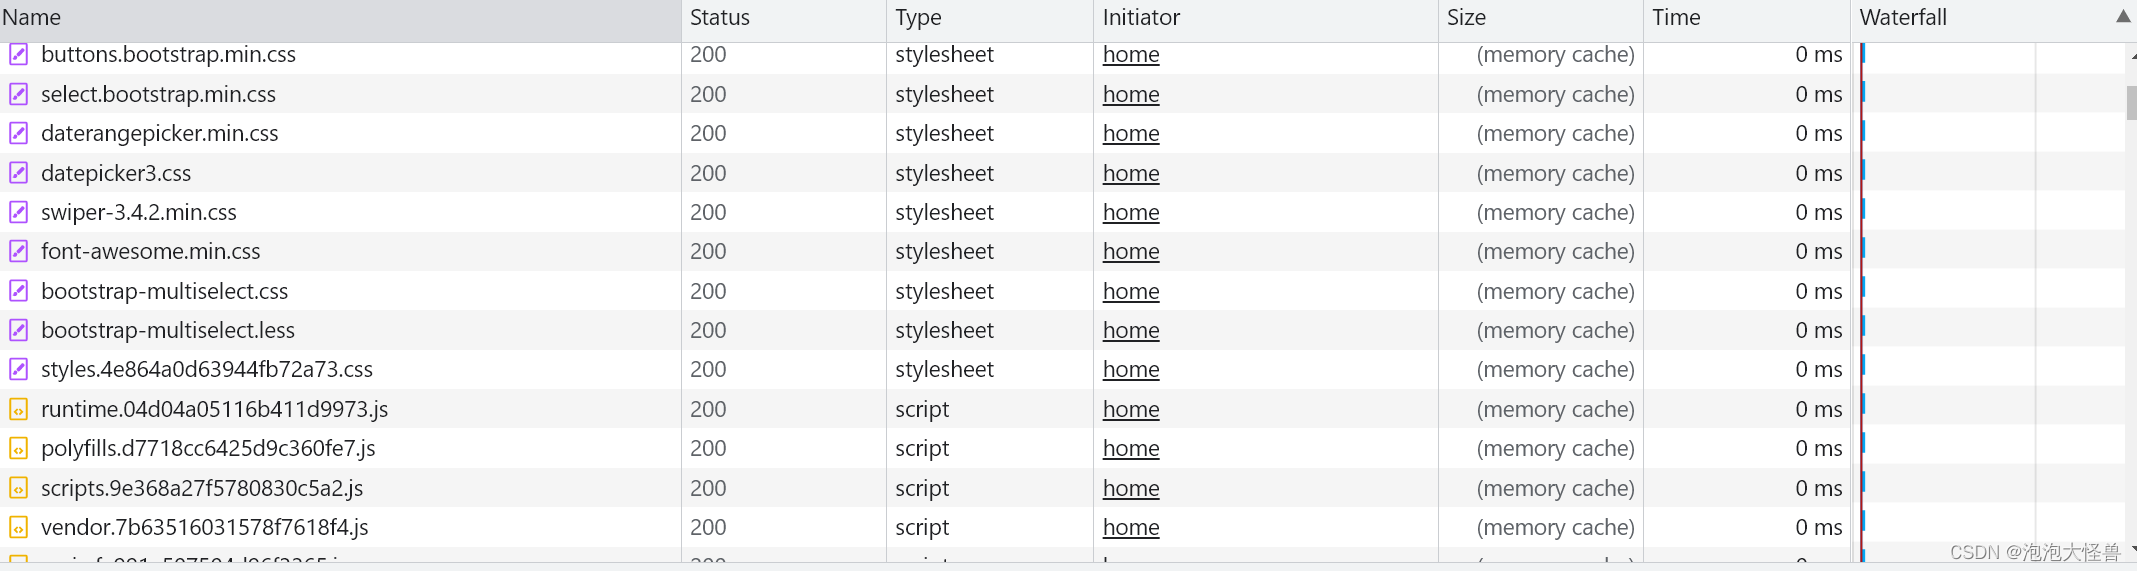The width and height of the screenshot is (2137, 571).
Task: Click script icon beside runtime.04d04a05116b411d9973.js
Action: pyautogui.click(x=18, y=409)
